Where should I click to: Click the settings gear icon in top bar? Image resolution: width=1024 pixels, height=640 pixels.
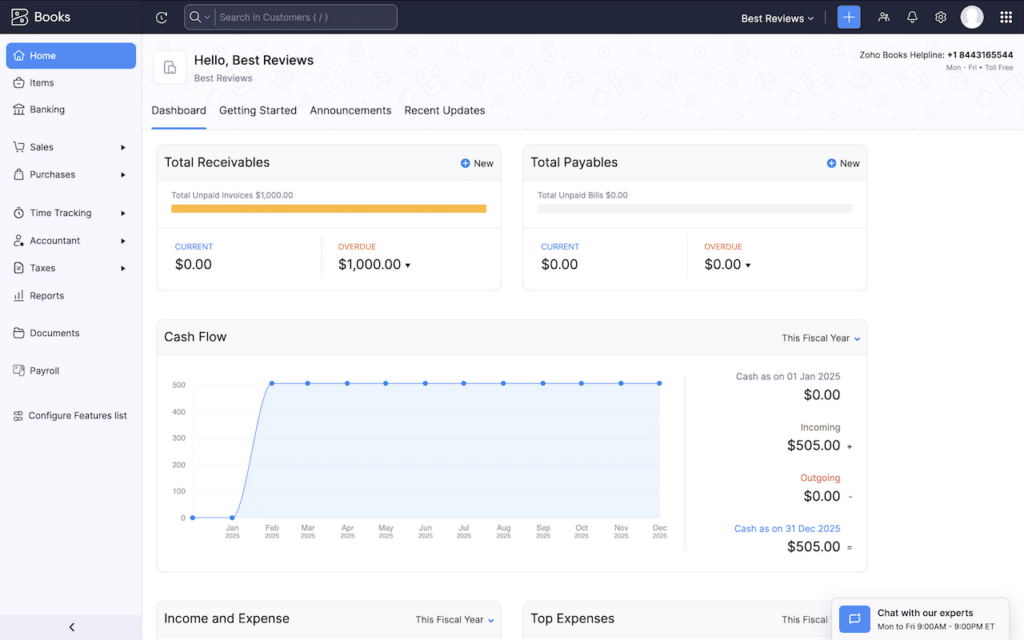pos(939,17)
